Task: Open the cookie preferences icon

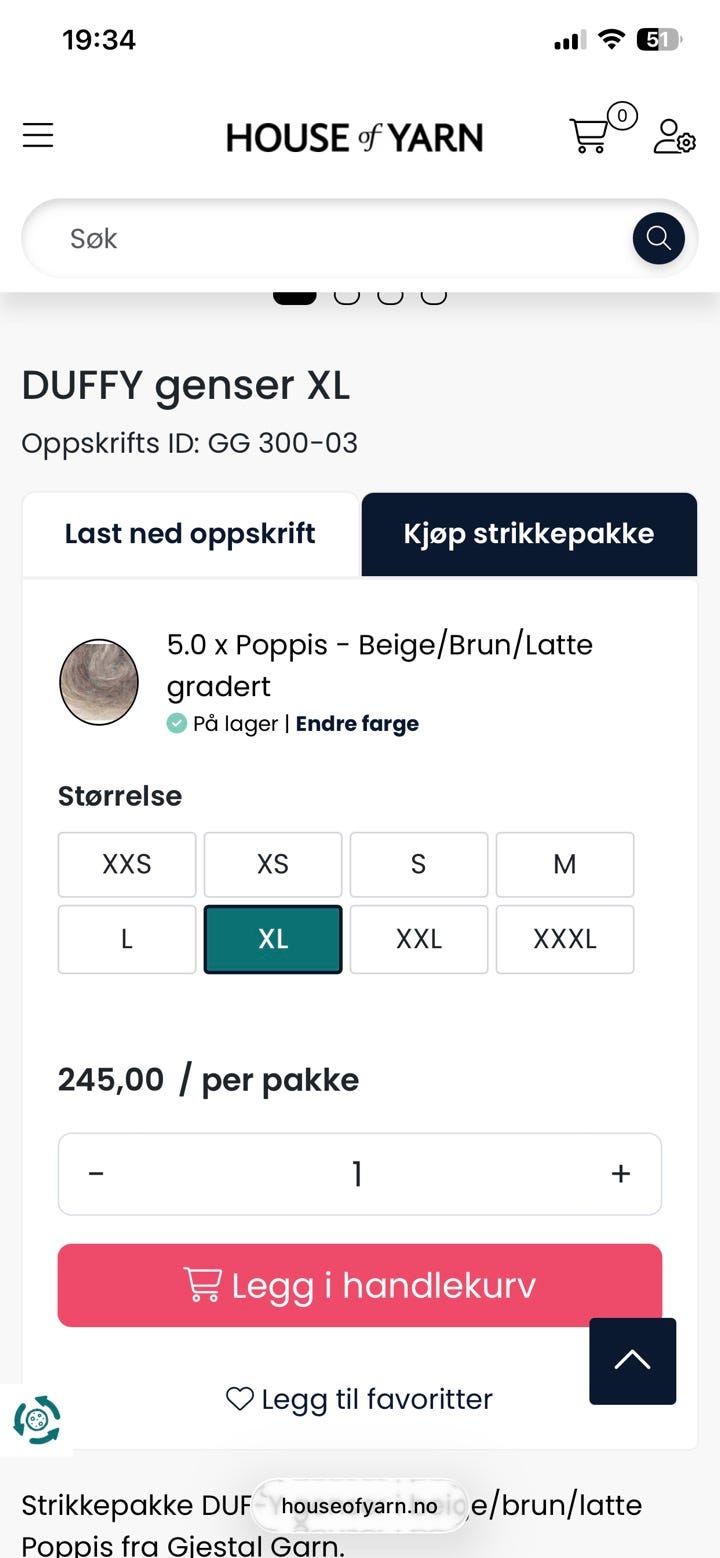Action: click(x=37, y=1420)
